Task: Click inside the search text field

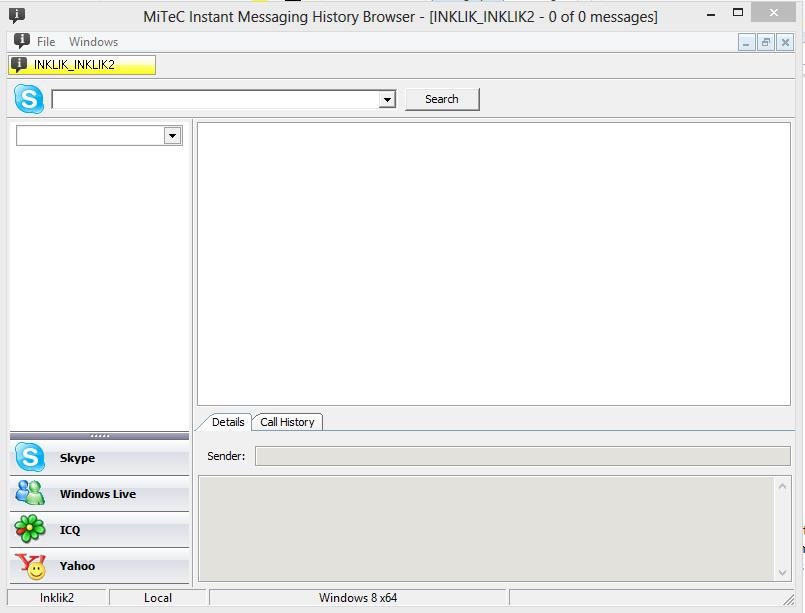Action: pos(216,99)
